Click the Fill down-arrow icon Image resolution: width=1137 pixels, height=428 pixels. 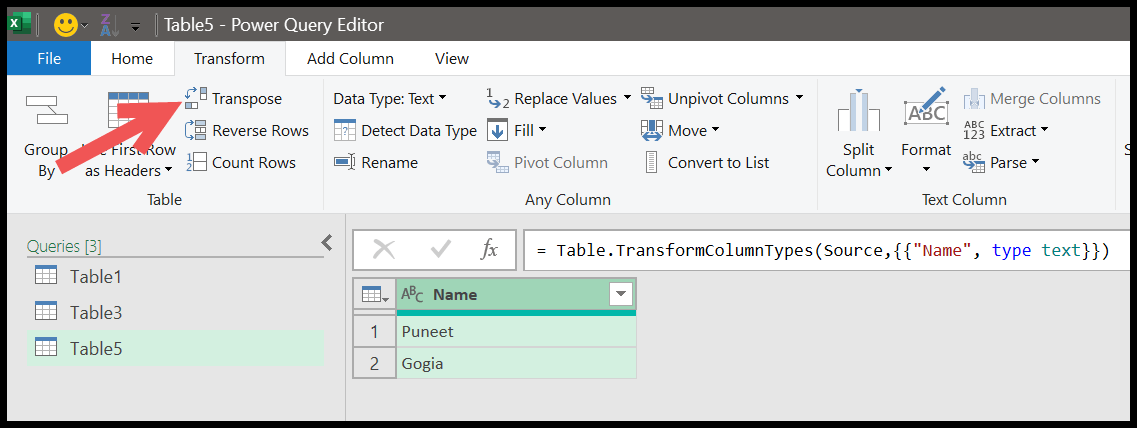pos(497,131)
